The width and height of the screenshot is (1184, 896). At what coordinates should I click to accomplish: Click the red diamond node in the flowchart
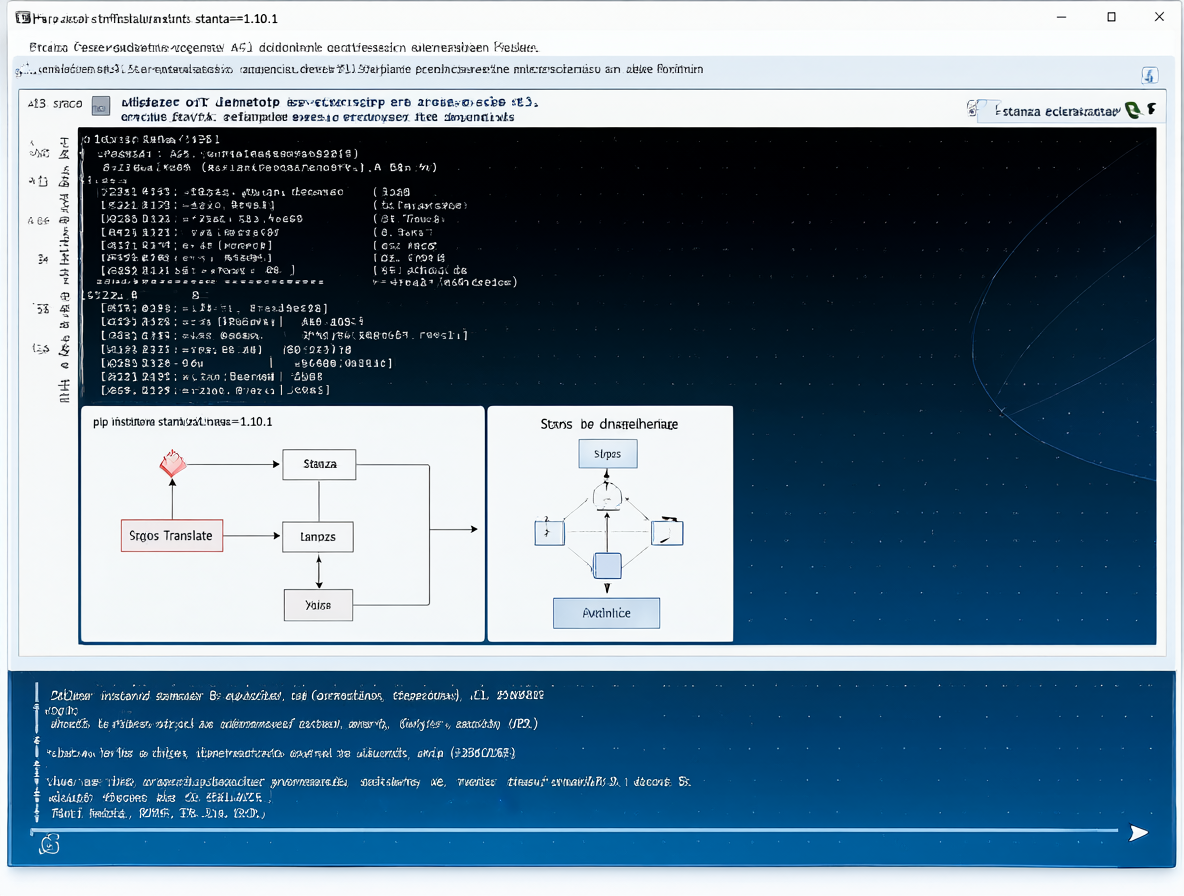click(173, 463)
